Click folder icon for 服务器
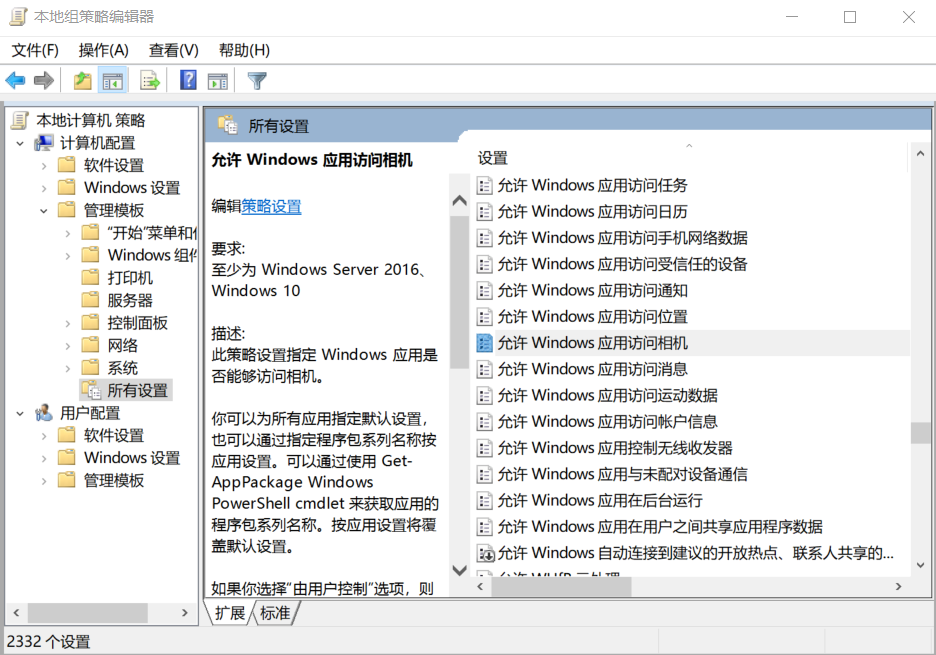This screenshot has width=936, height=655. 91,300
